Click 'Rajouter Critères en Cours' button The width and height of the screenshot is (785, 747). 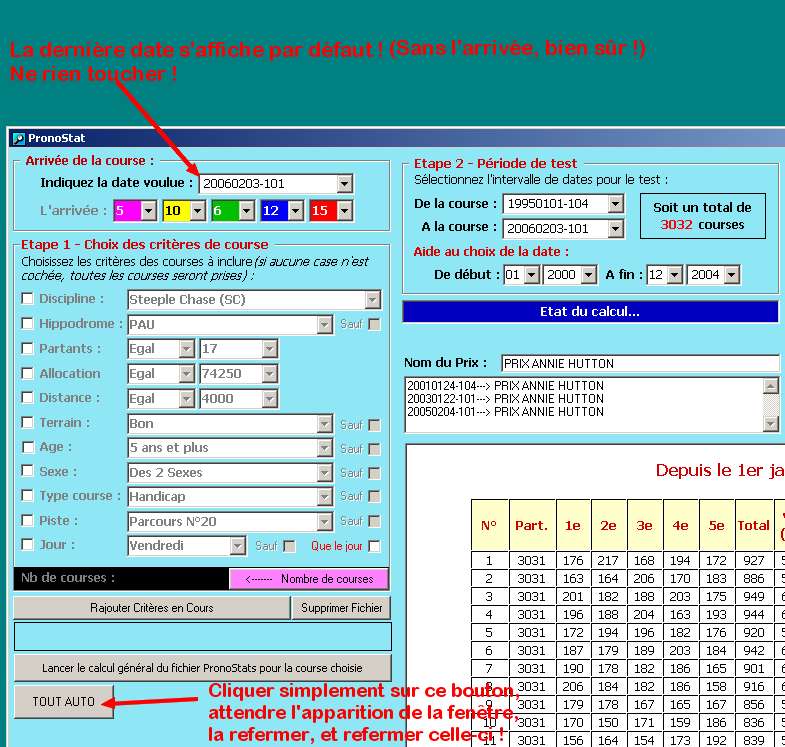[152, 608]
